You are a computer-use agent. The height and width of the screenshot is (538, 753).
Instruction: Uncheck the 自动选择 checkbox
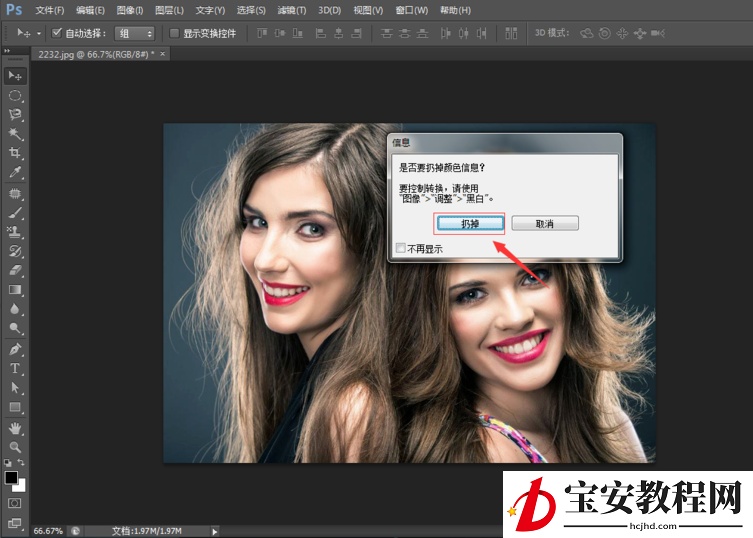pyautogui.click(x=57, y=33)
